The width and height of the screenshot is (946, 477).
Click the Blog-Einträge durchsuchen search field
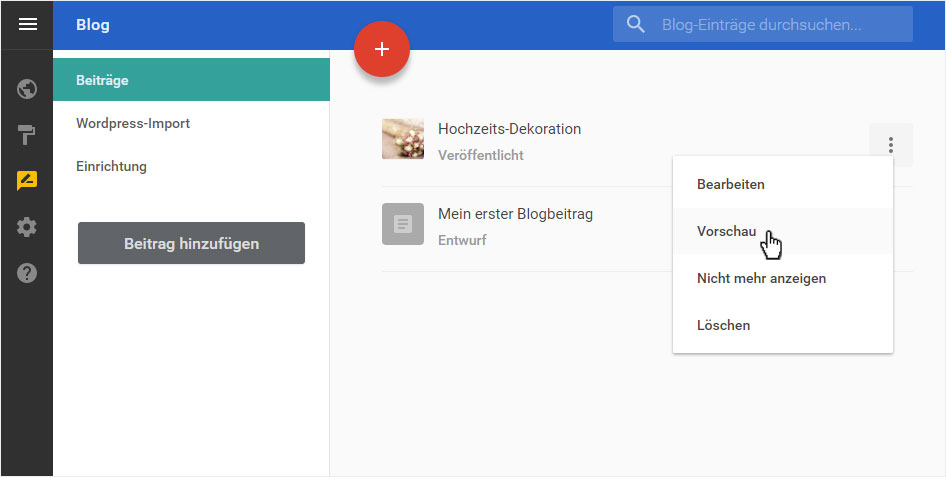click(763, 25)
